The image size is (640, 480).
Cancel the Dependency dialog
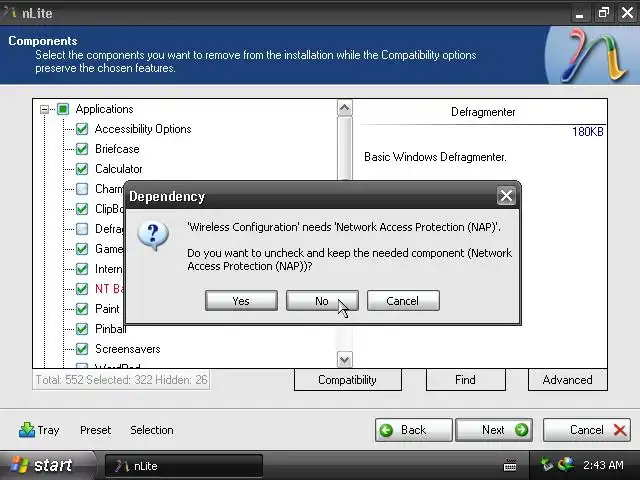pyautogui.click(x=403, y=301)
